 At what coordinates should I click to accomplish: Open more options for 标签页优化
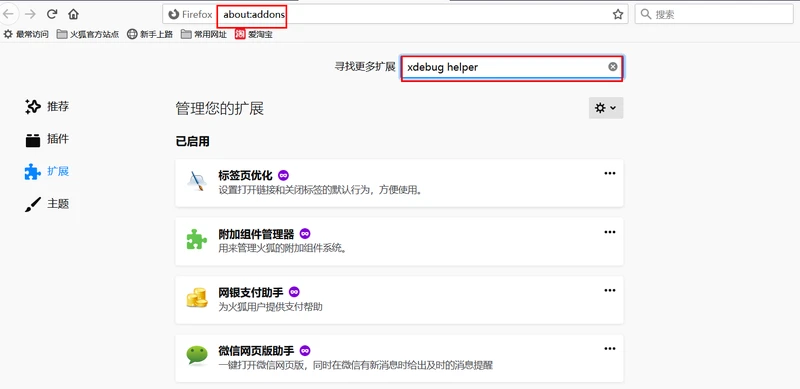[610, 174]
